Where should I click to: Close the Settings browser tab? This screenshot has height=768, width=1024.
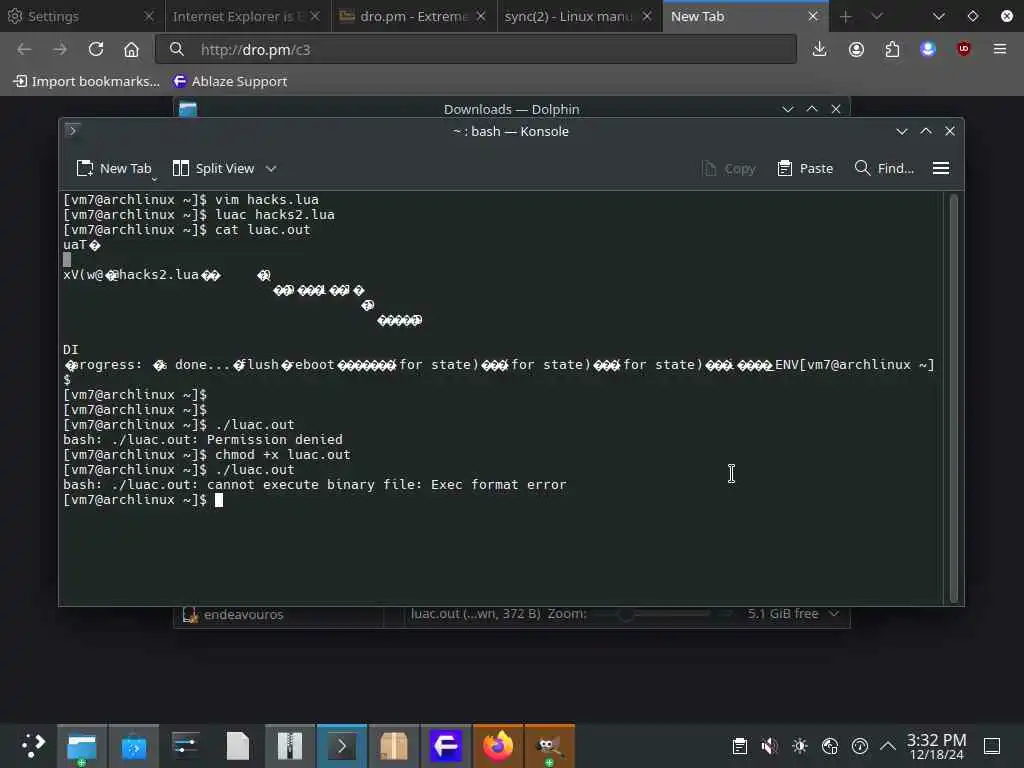tap(149, 16)
